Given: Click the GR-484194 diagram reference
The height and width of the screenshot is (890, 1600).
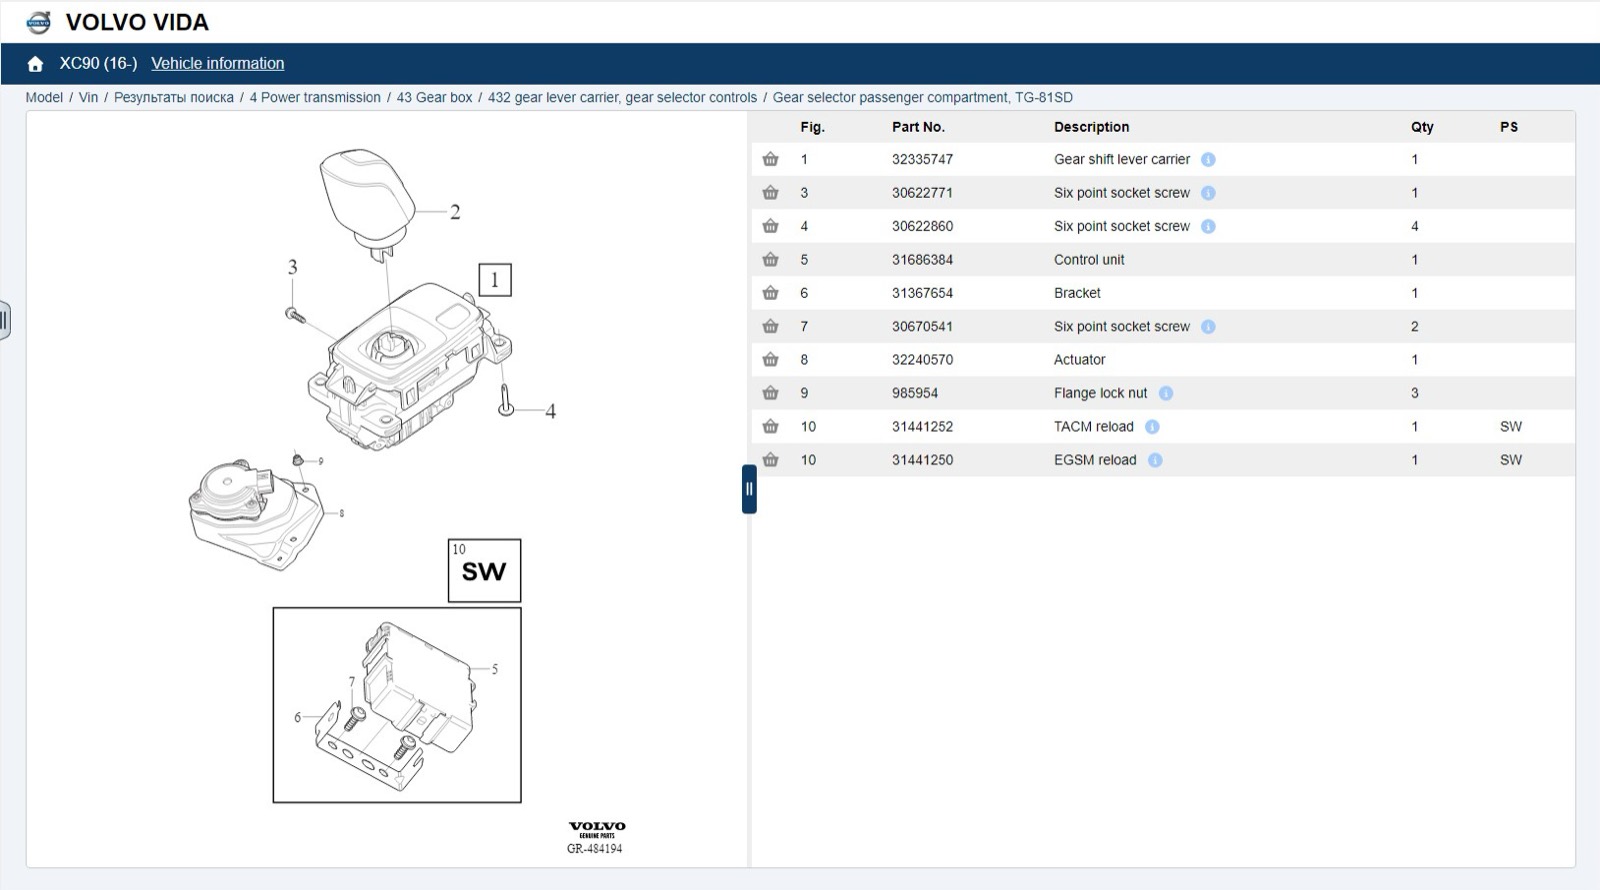Looking at the screenshot, I should pos(594,849).
